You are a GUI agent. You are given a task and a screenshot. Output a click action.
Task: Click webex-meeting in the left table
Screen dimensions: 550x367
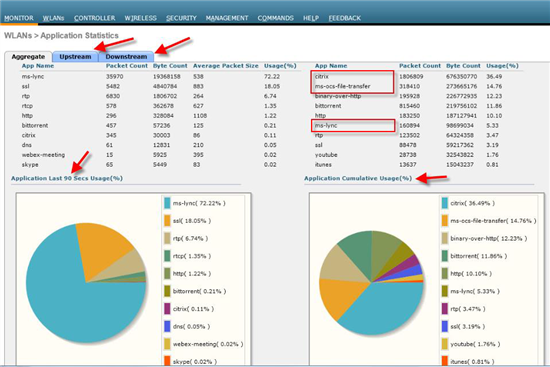43,155
